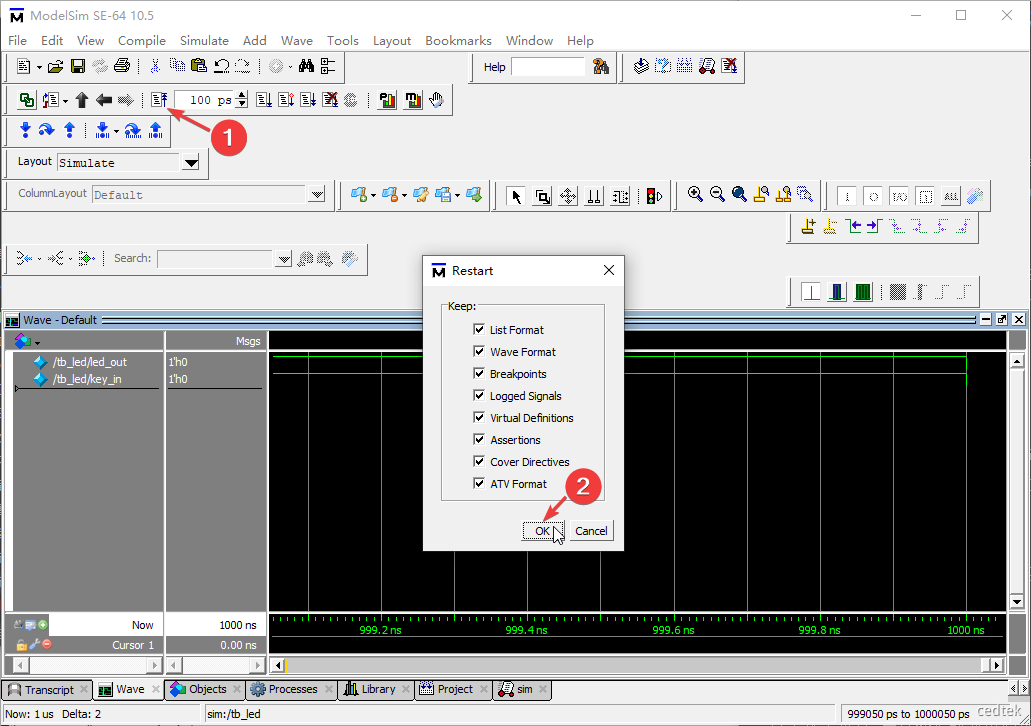
Task: Uncheck the ATV Format checkbox
Action: point(479,483)
